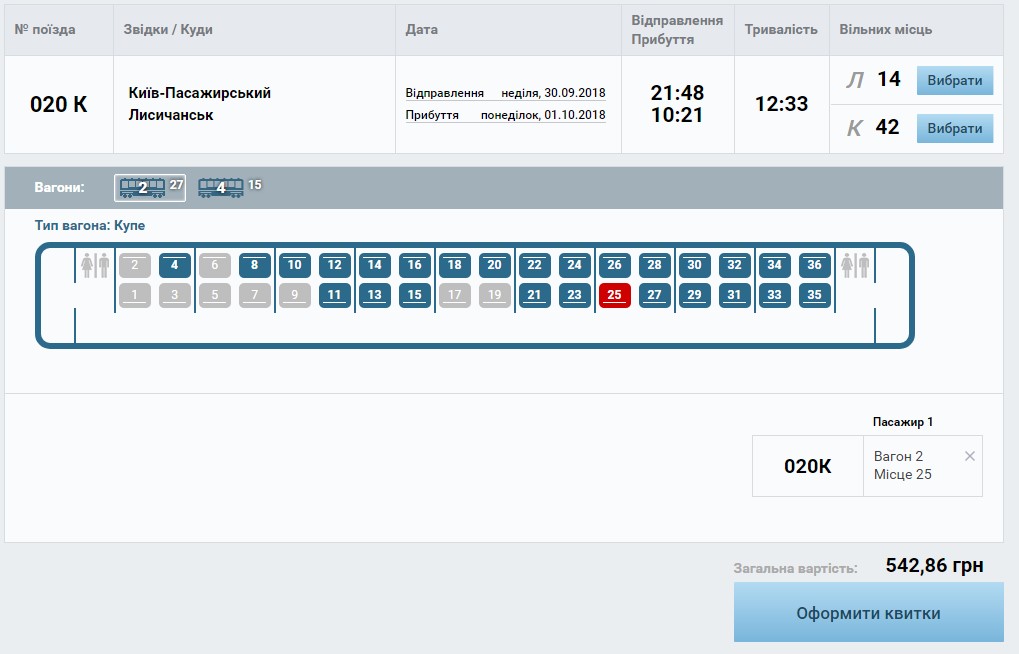The height and width of the screenshot is (654, 1019).
Task: Select seat 11 on lower row
Action: [x=334, y=295]
